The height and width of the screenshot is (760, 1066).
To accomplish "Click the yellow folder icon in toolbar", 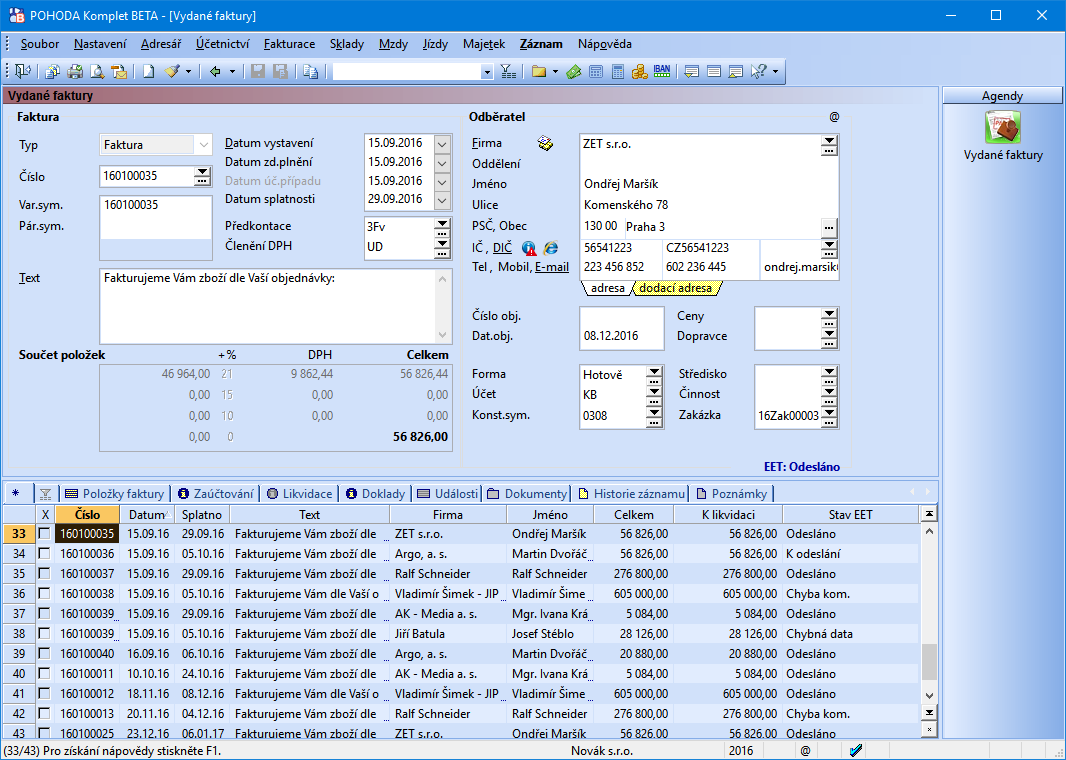I will pos(539,71).
